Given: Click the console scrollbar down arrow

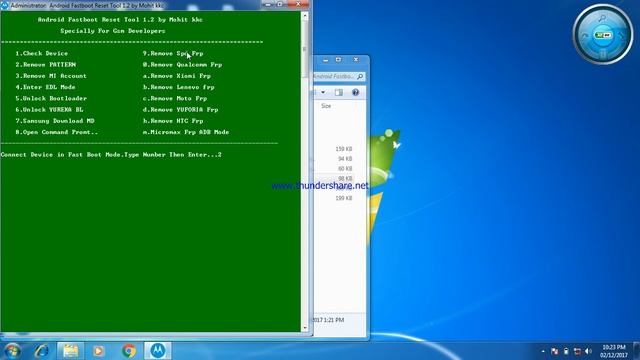Looking at the screenshot, I should pos(304,328).
